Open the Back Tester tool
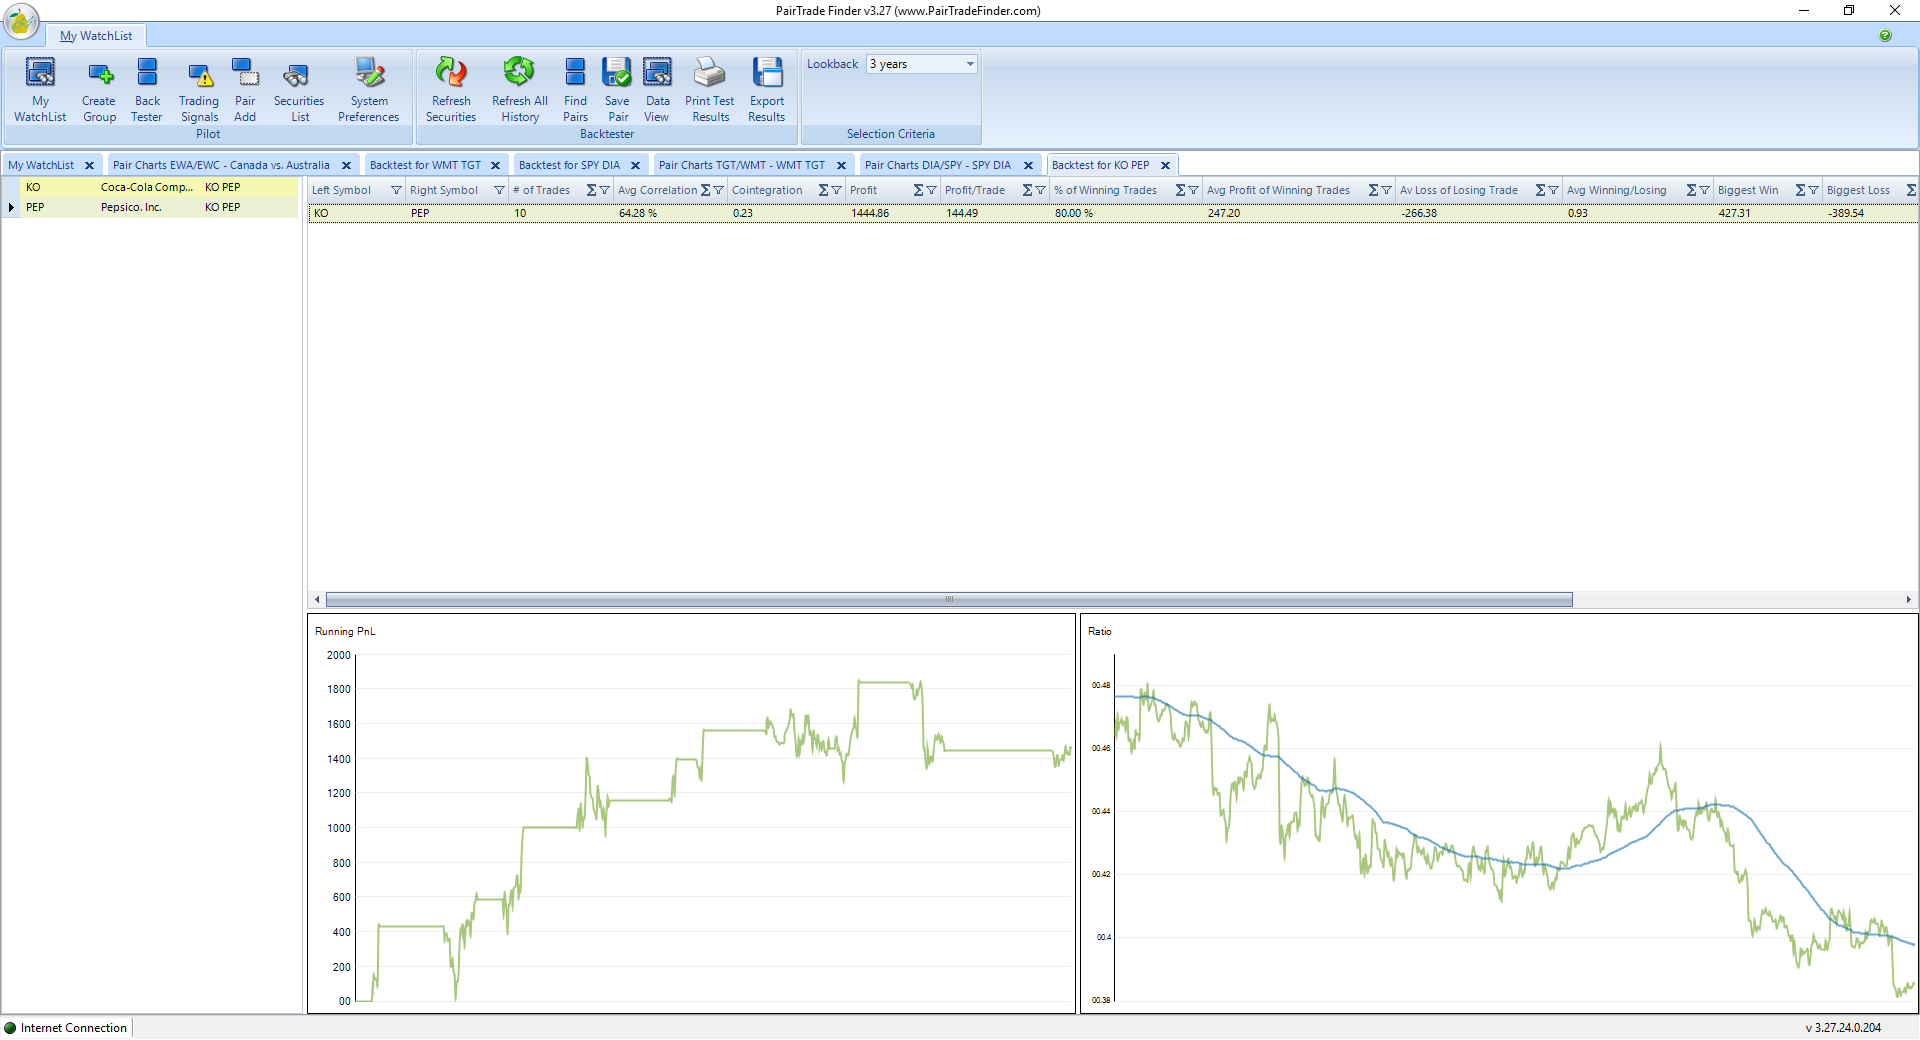The image size is (1920, 1040). pyautogui.click(x=147, y=89)
